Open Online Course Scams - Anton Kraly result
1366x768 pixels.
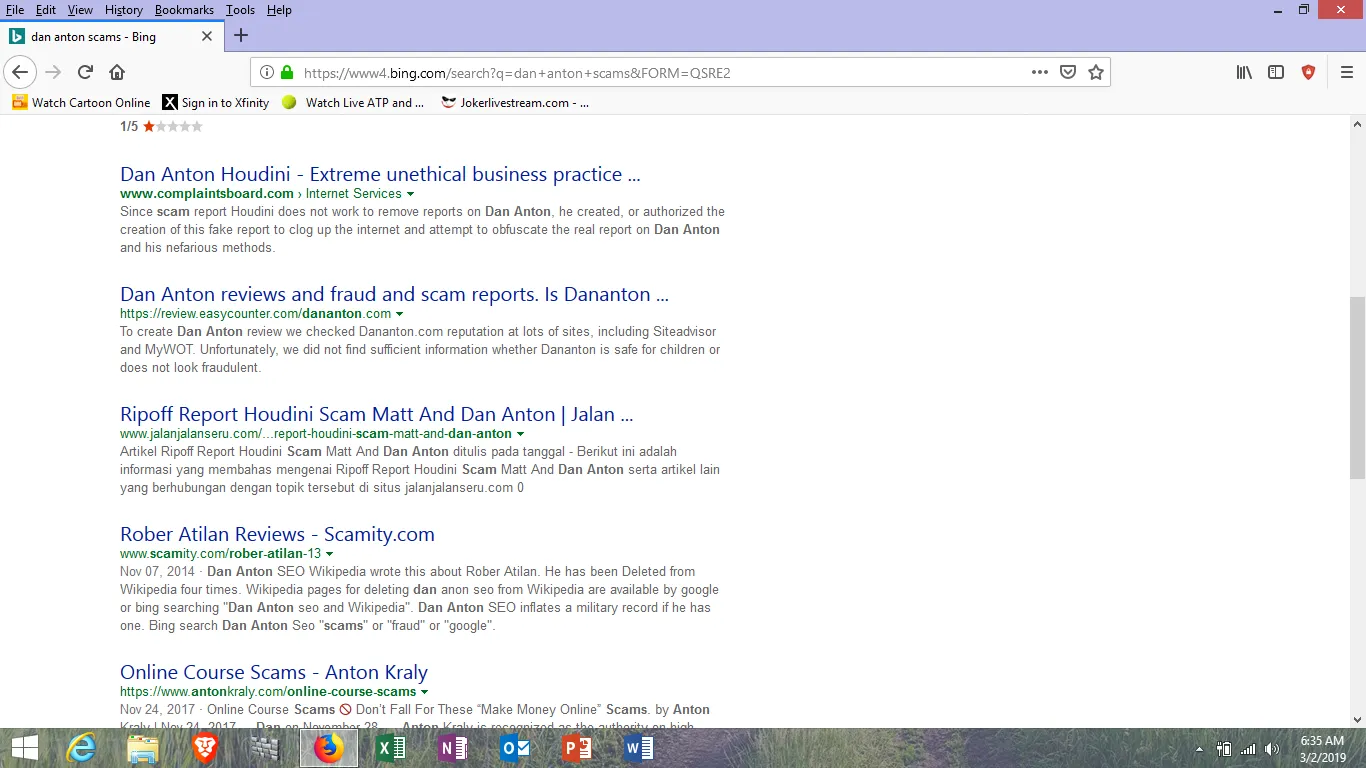[x=274, y=672]
